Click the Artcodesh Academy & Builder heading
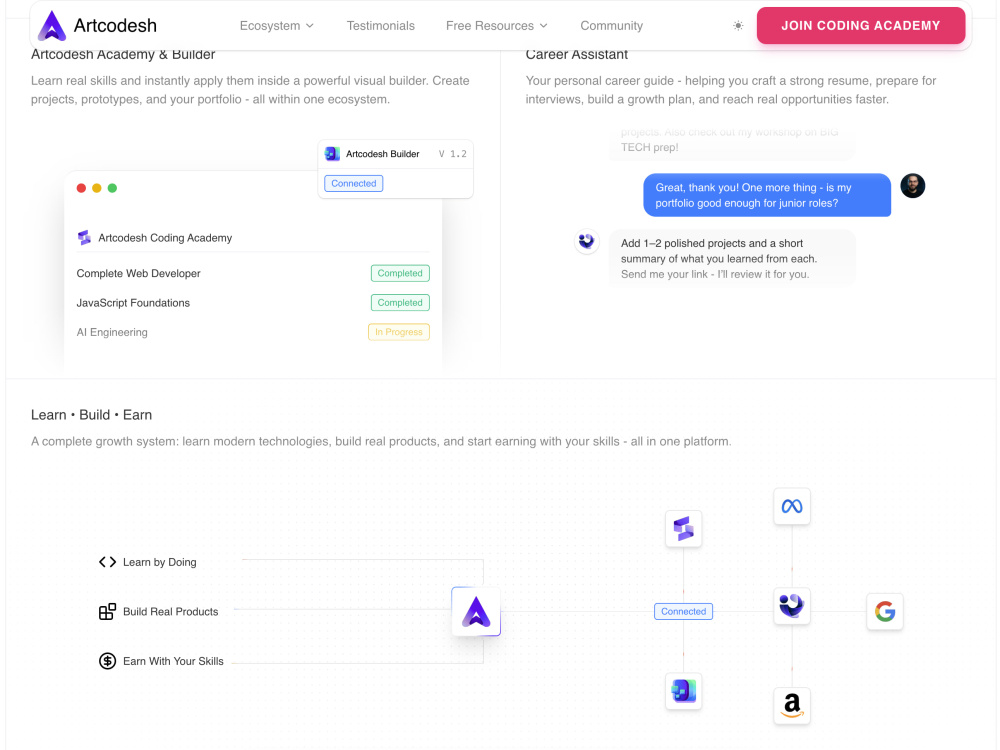This screenshot has height=750, width=1000. pyautogui.click(x=123, y=55)
